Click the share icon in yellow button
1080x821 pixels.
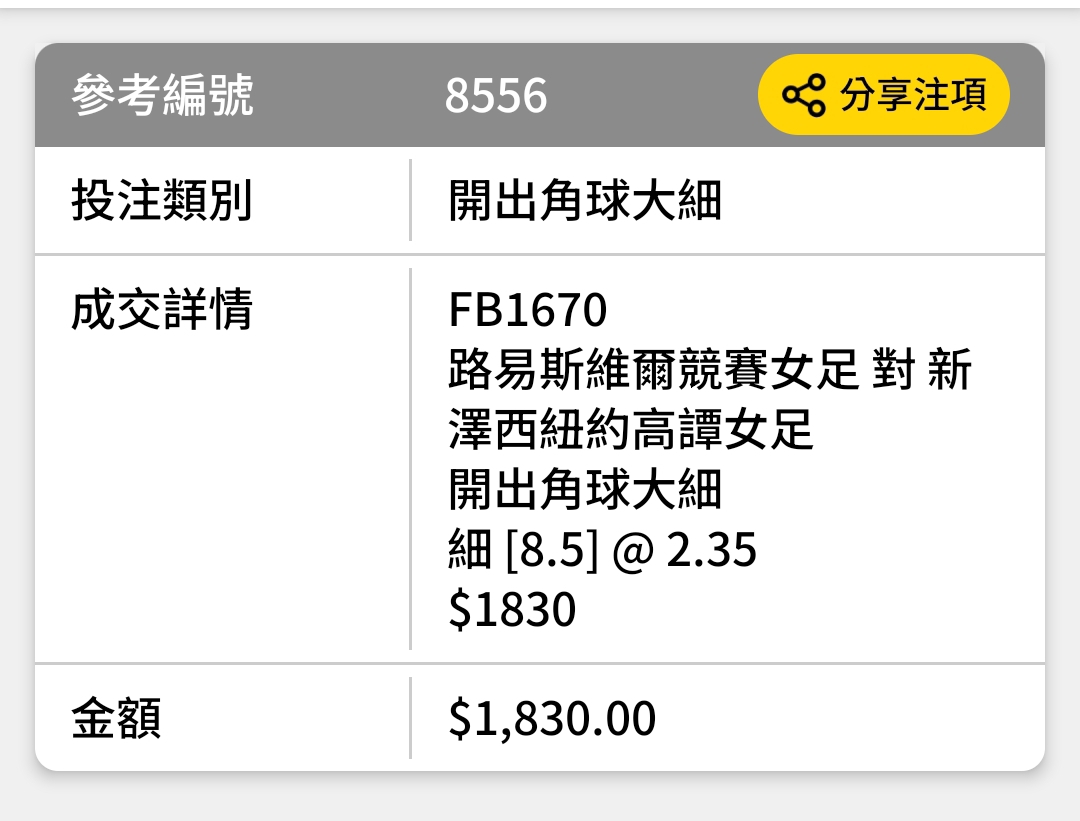click(x=803, y=95)
